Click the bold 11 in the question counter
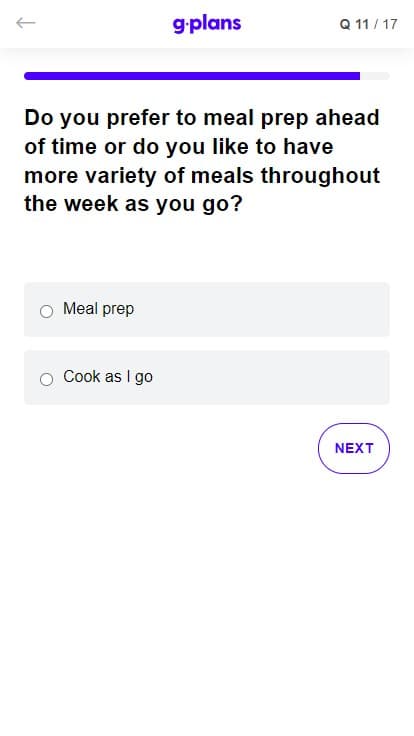 (x=362, y=24)
